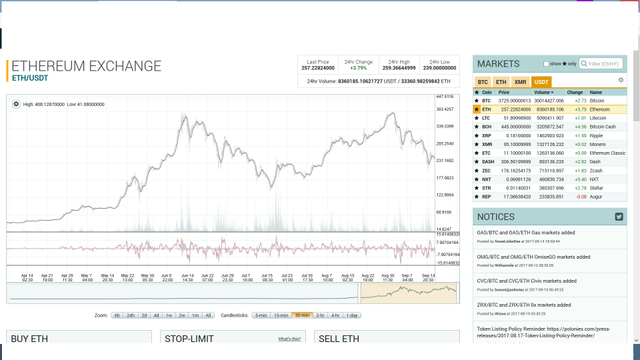The height and width of the screenshot is (360, 640).
Task: Toggle favorite star for NXT row
Action: click(476, 180)
